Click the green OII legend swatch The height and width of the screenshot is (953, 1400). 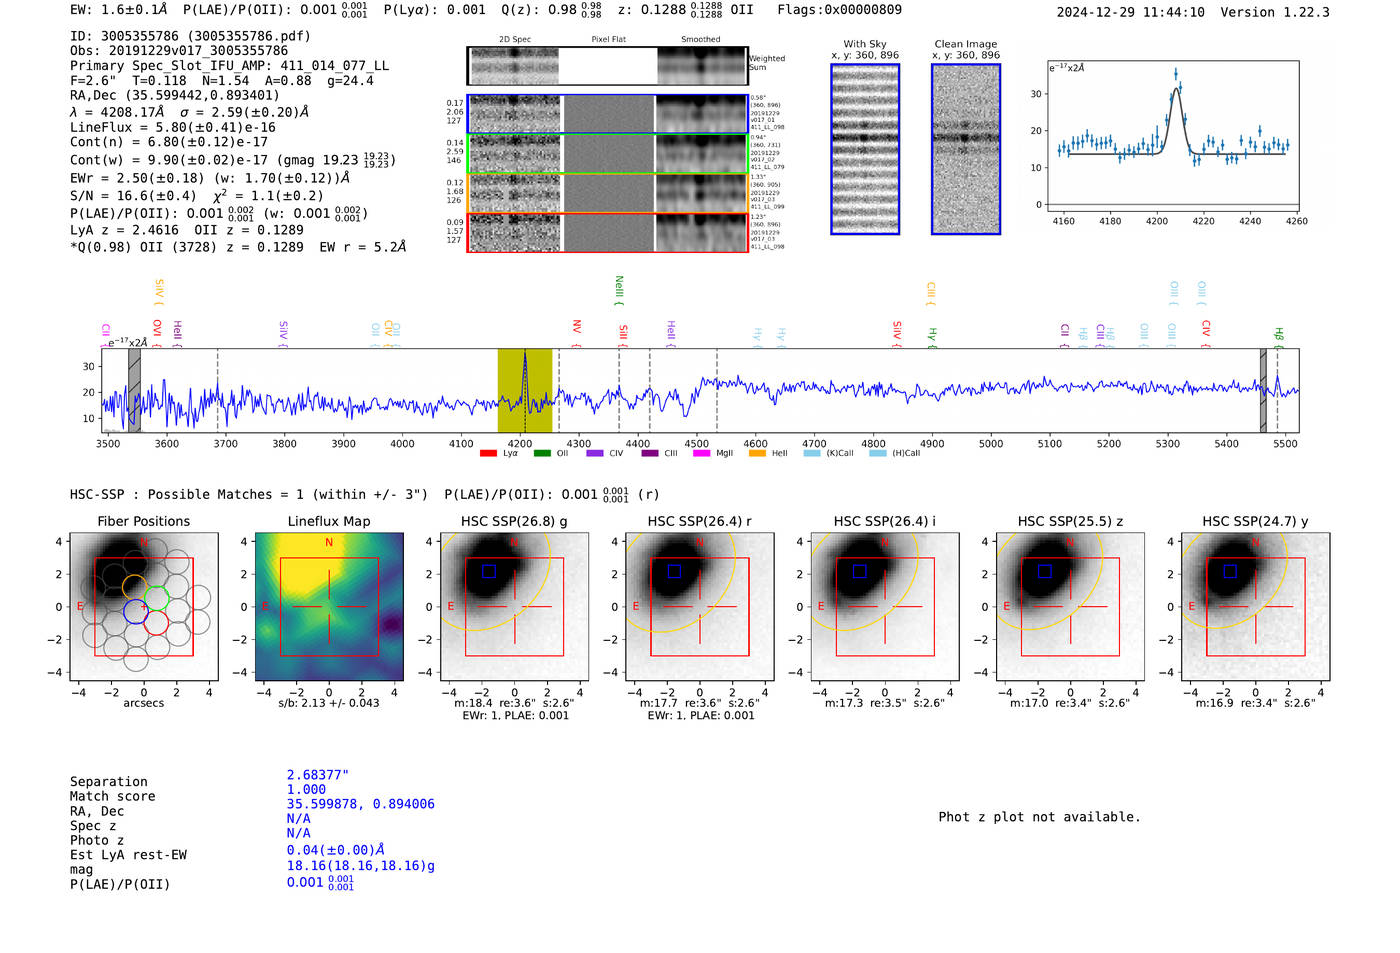(x=542, y=453)
